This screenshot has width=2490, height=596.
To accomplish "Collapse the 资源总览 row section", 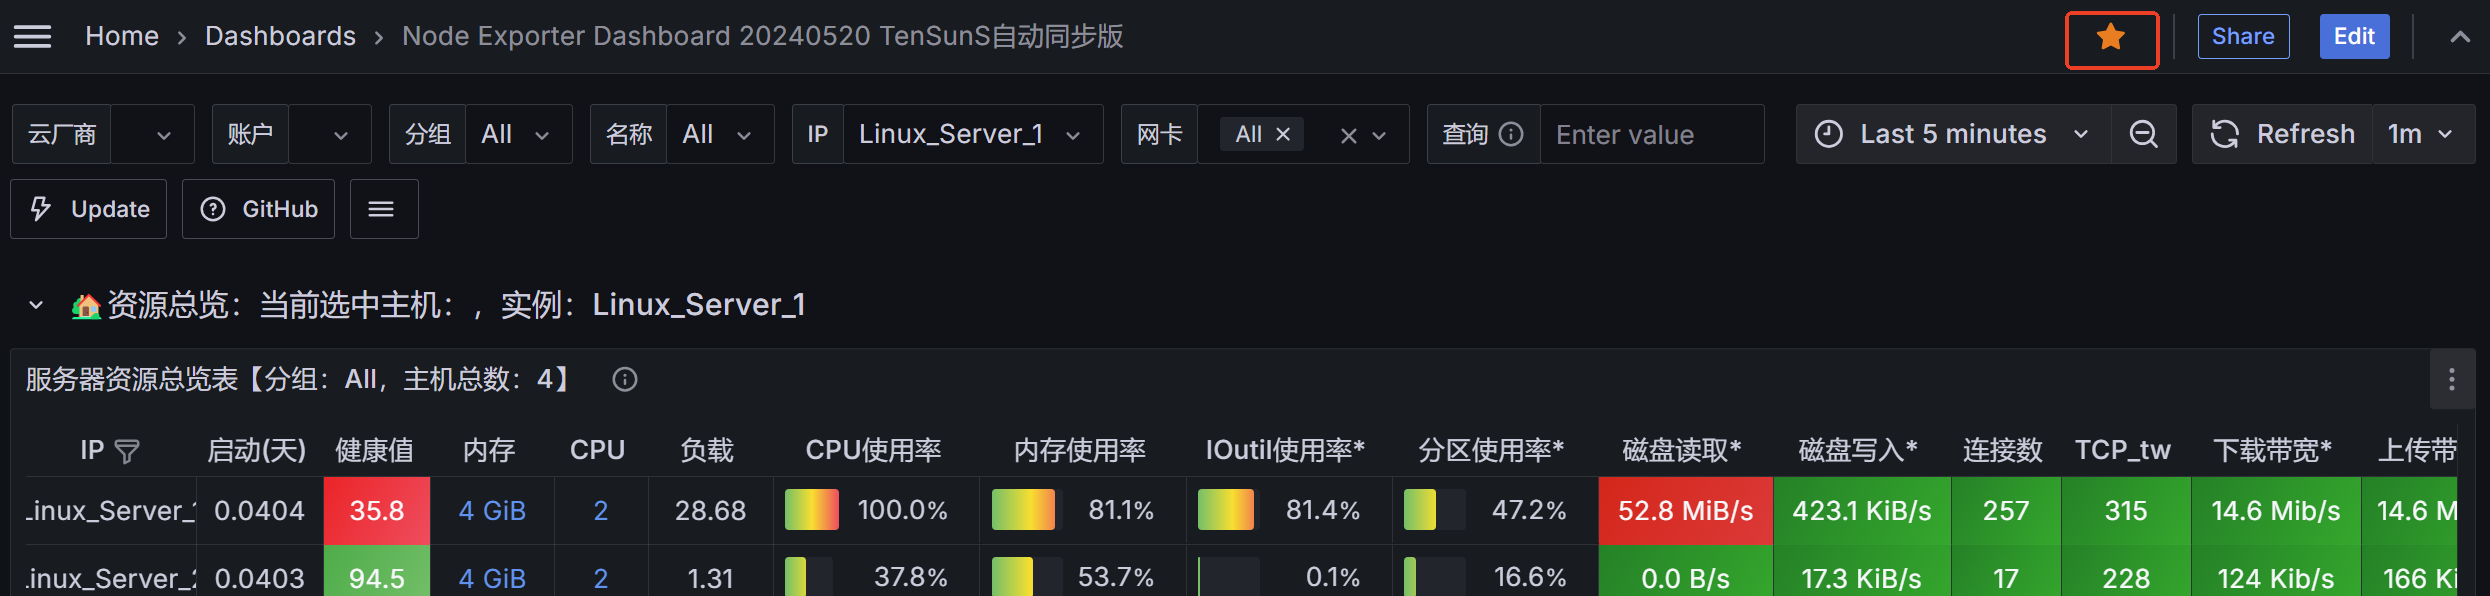I will coord(36,305).
